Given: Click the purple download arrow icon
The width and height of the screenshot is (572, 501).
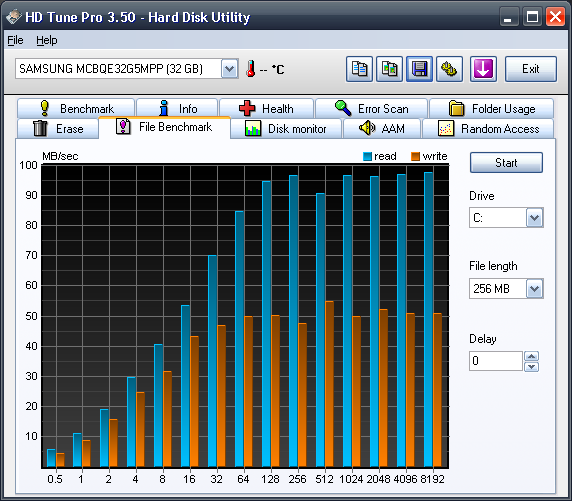Looking at the screenshot, I should click(x=483, y=69).
